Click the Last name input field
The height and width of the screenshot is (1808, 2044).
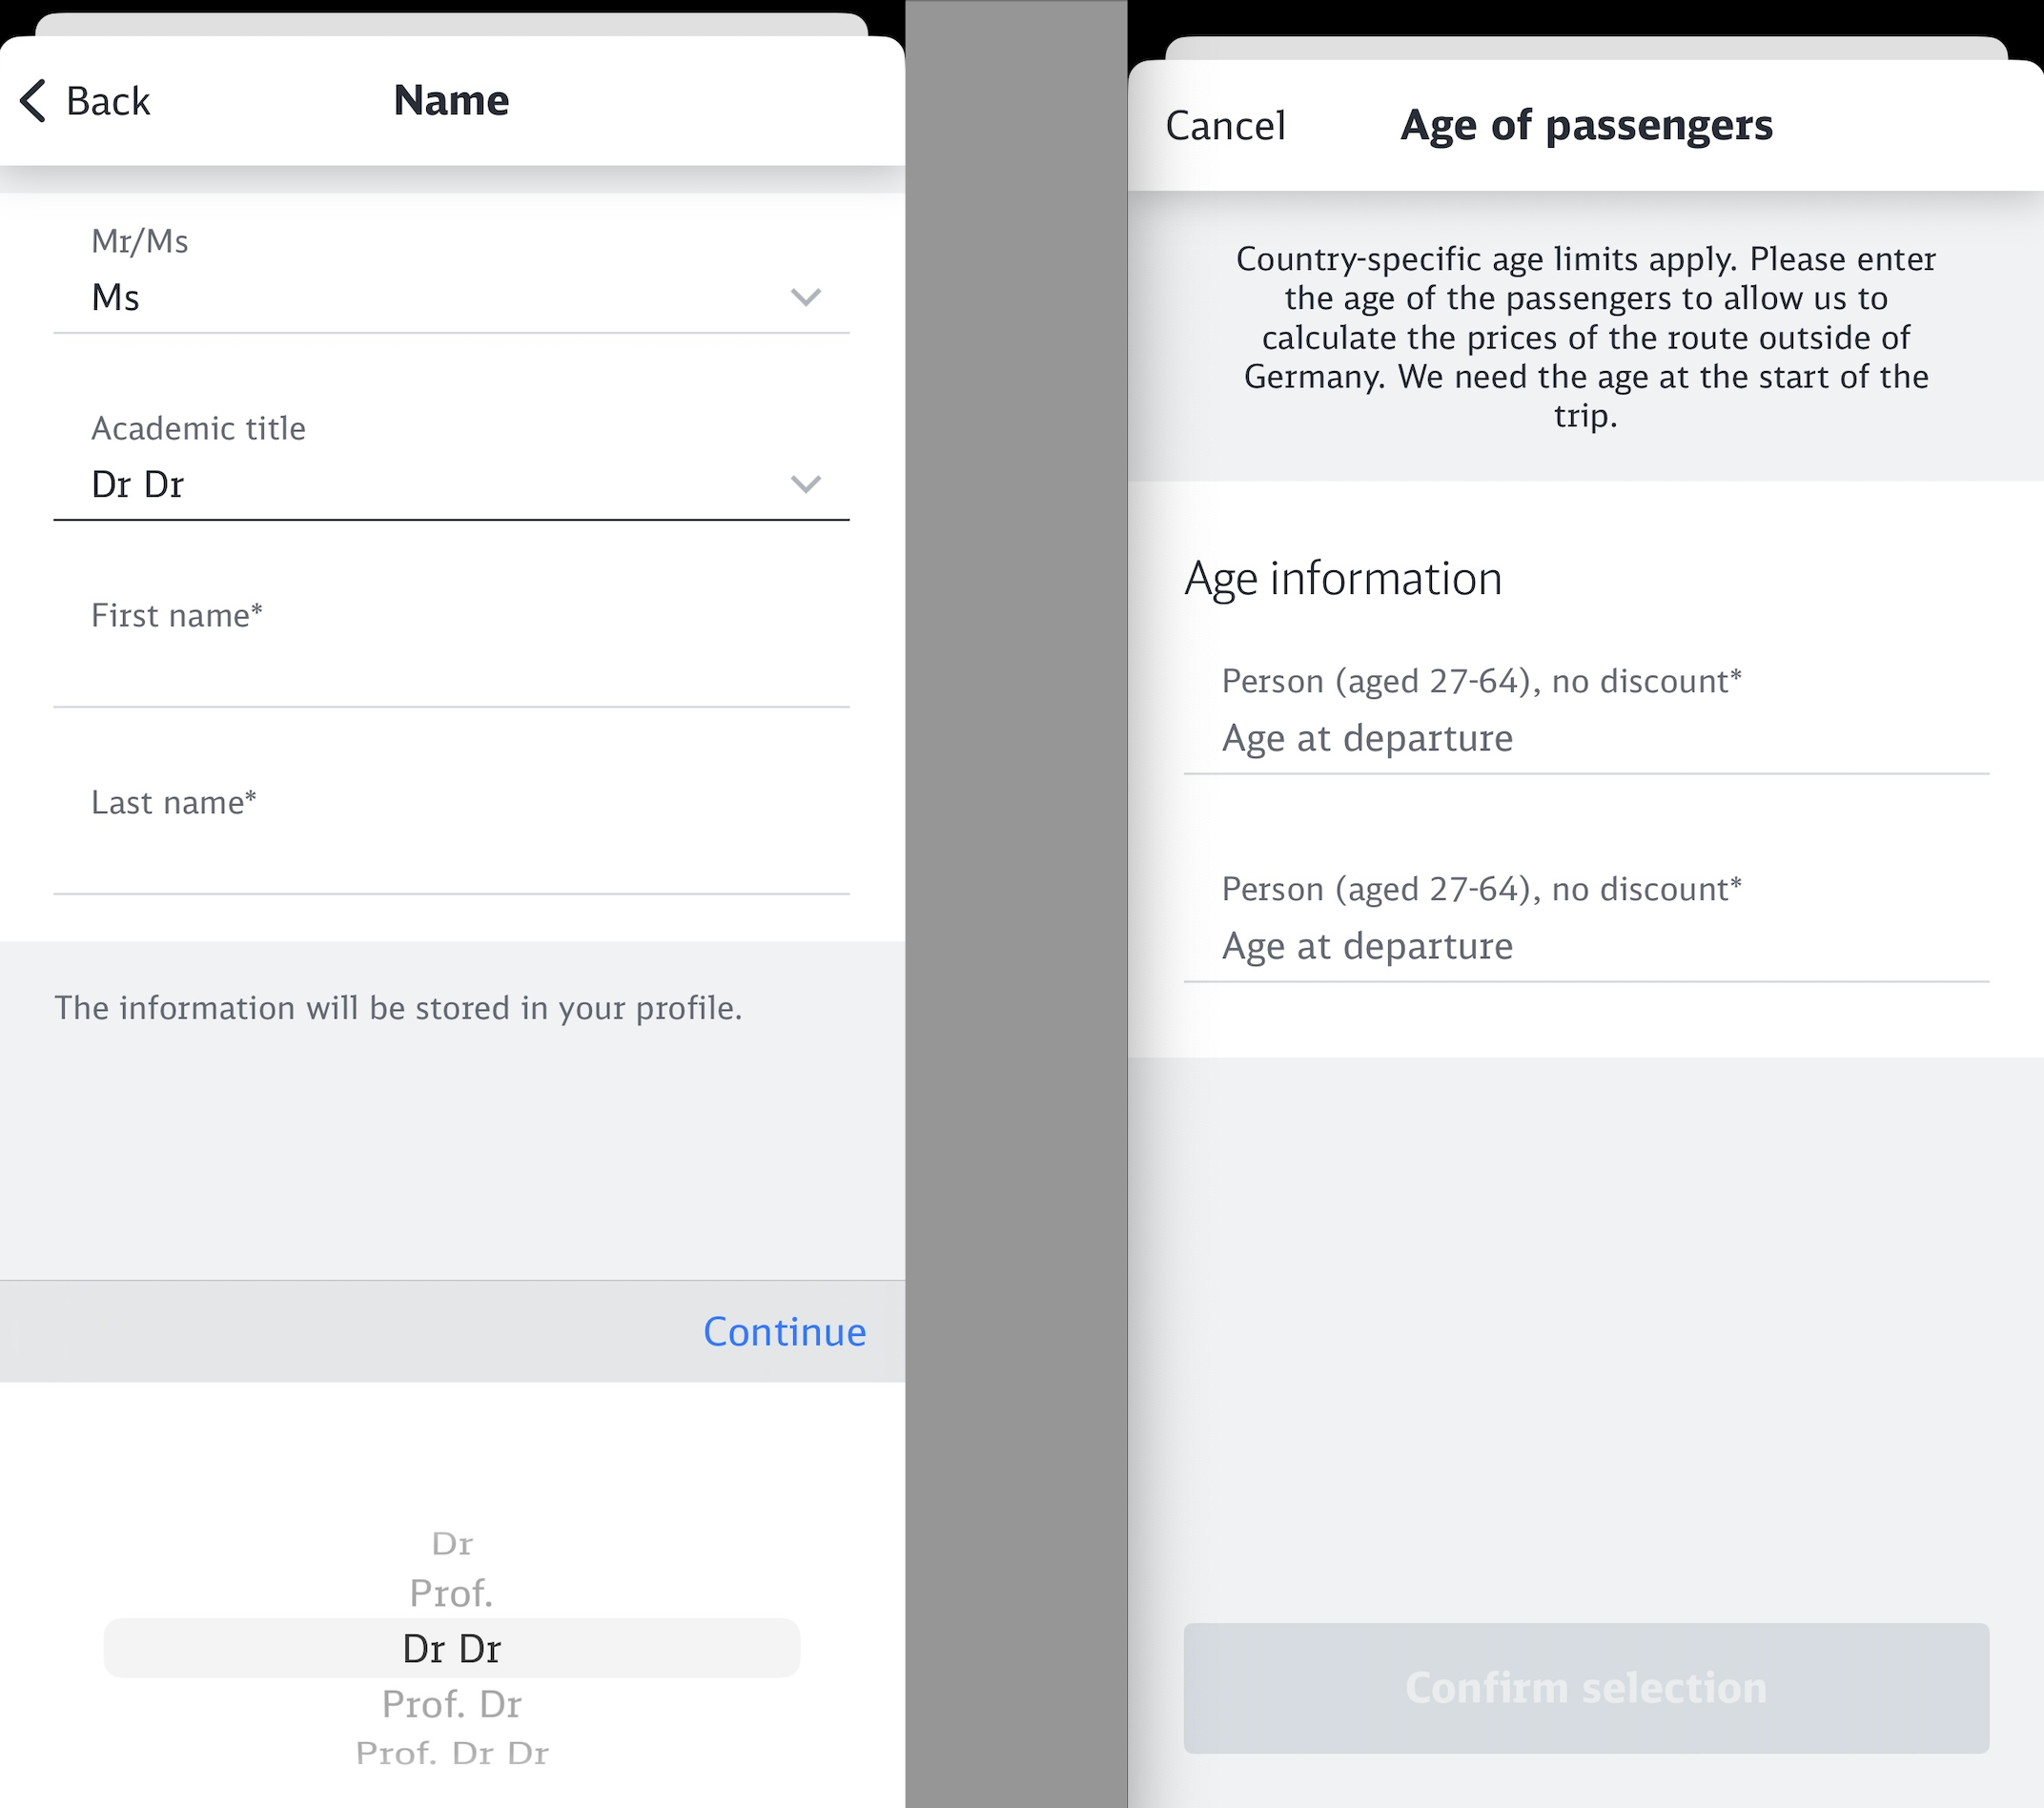click(450, 857)
